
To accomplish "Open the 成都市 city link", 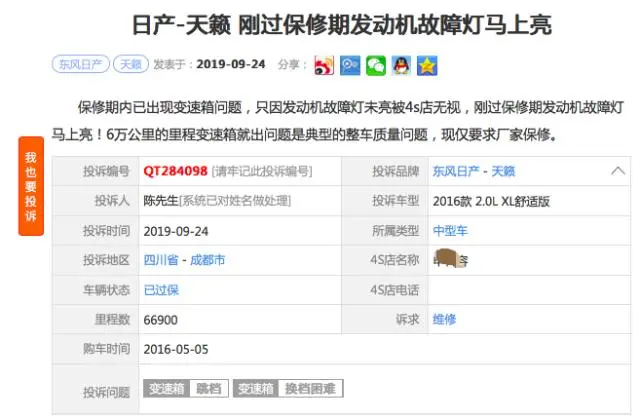I will (x=208, y=260).
